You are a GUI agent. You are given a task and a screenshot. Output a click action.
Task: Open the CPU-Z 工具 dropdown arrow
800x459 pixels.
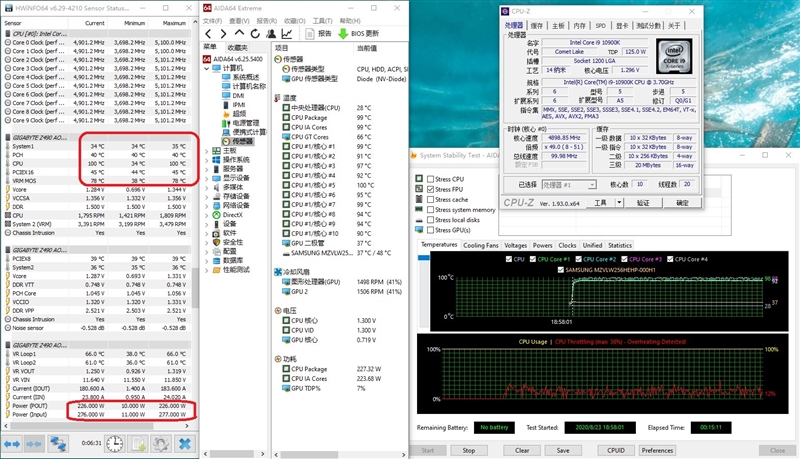pos(619,202)
